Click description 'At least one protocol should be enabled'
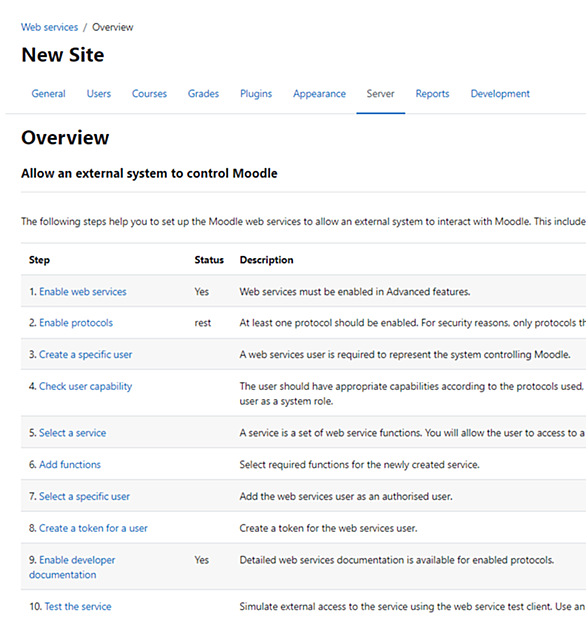The height and width of the screenshot is (633, 586). (x=413, y=323)
